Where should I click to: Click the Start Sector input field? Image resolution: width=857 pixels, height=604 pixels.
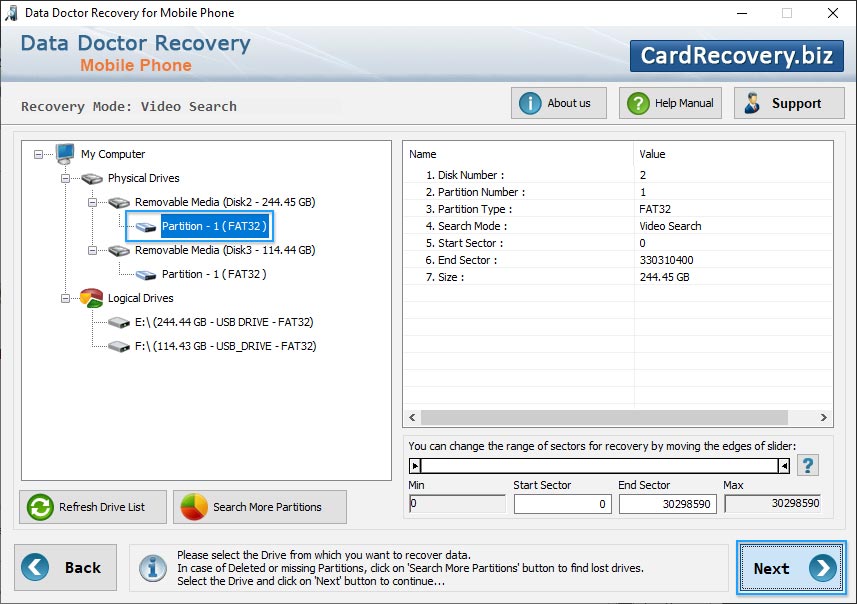[562, 504]
